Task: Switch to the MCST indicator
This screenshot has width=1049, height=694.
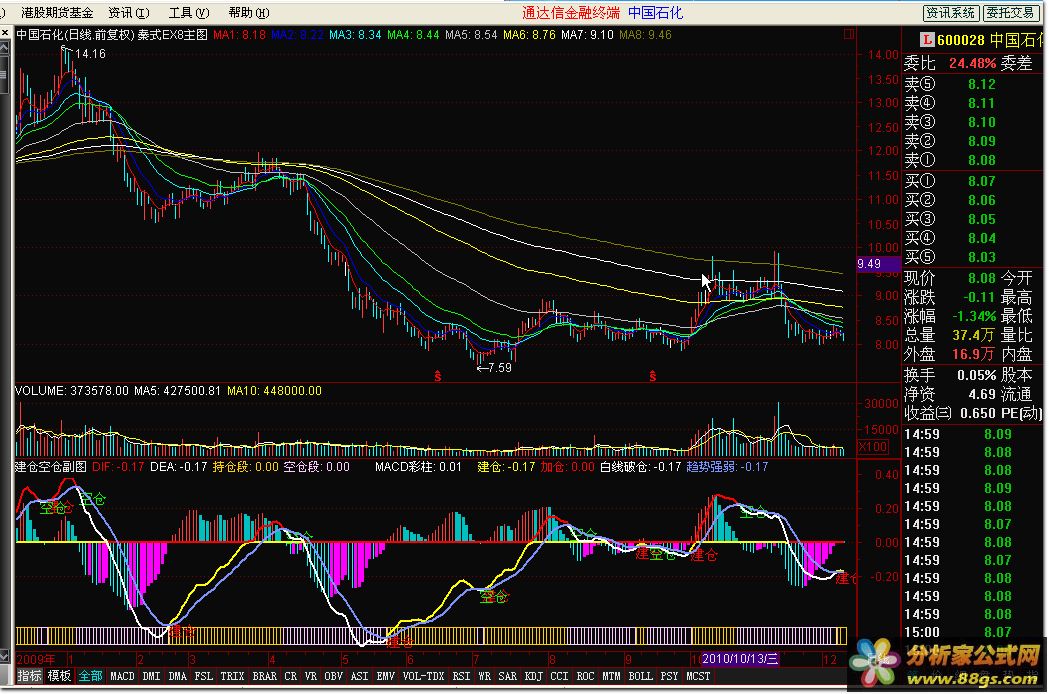Action: [698, 677]
